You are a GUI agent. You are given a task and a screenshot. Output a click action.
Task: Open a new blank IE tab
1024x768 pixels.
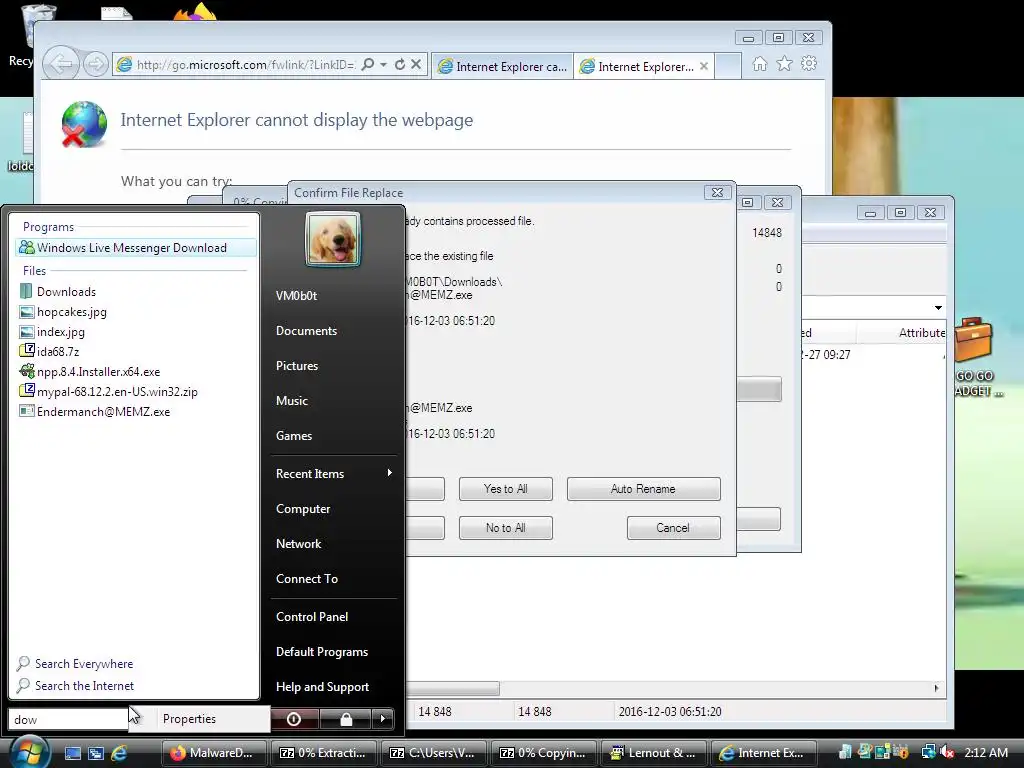[728, 66]
